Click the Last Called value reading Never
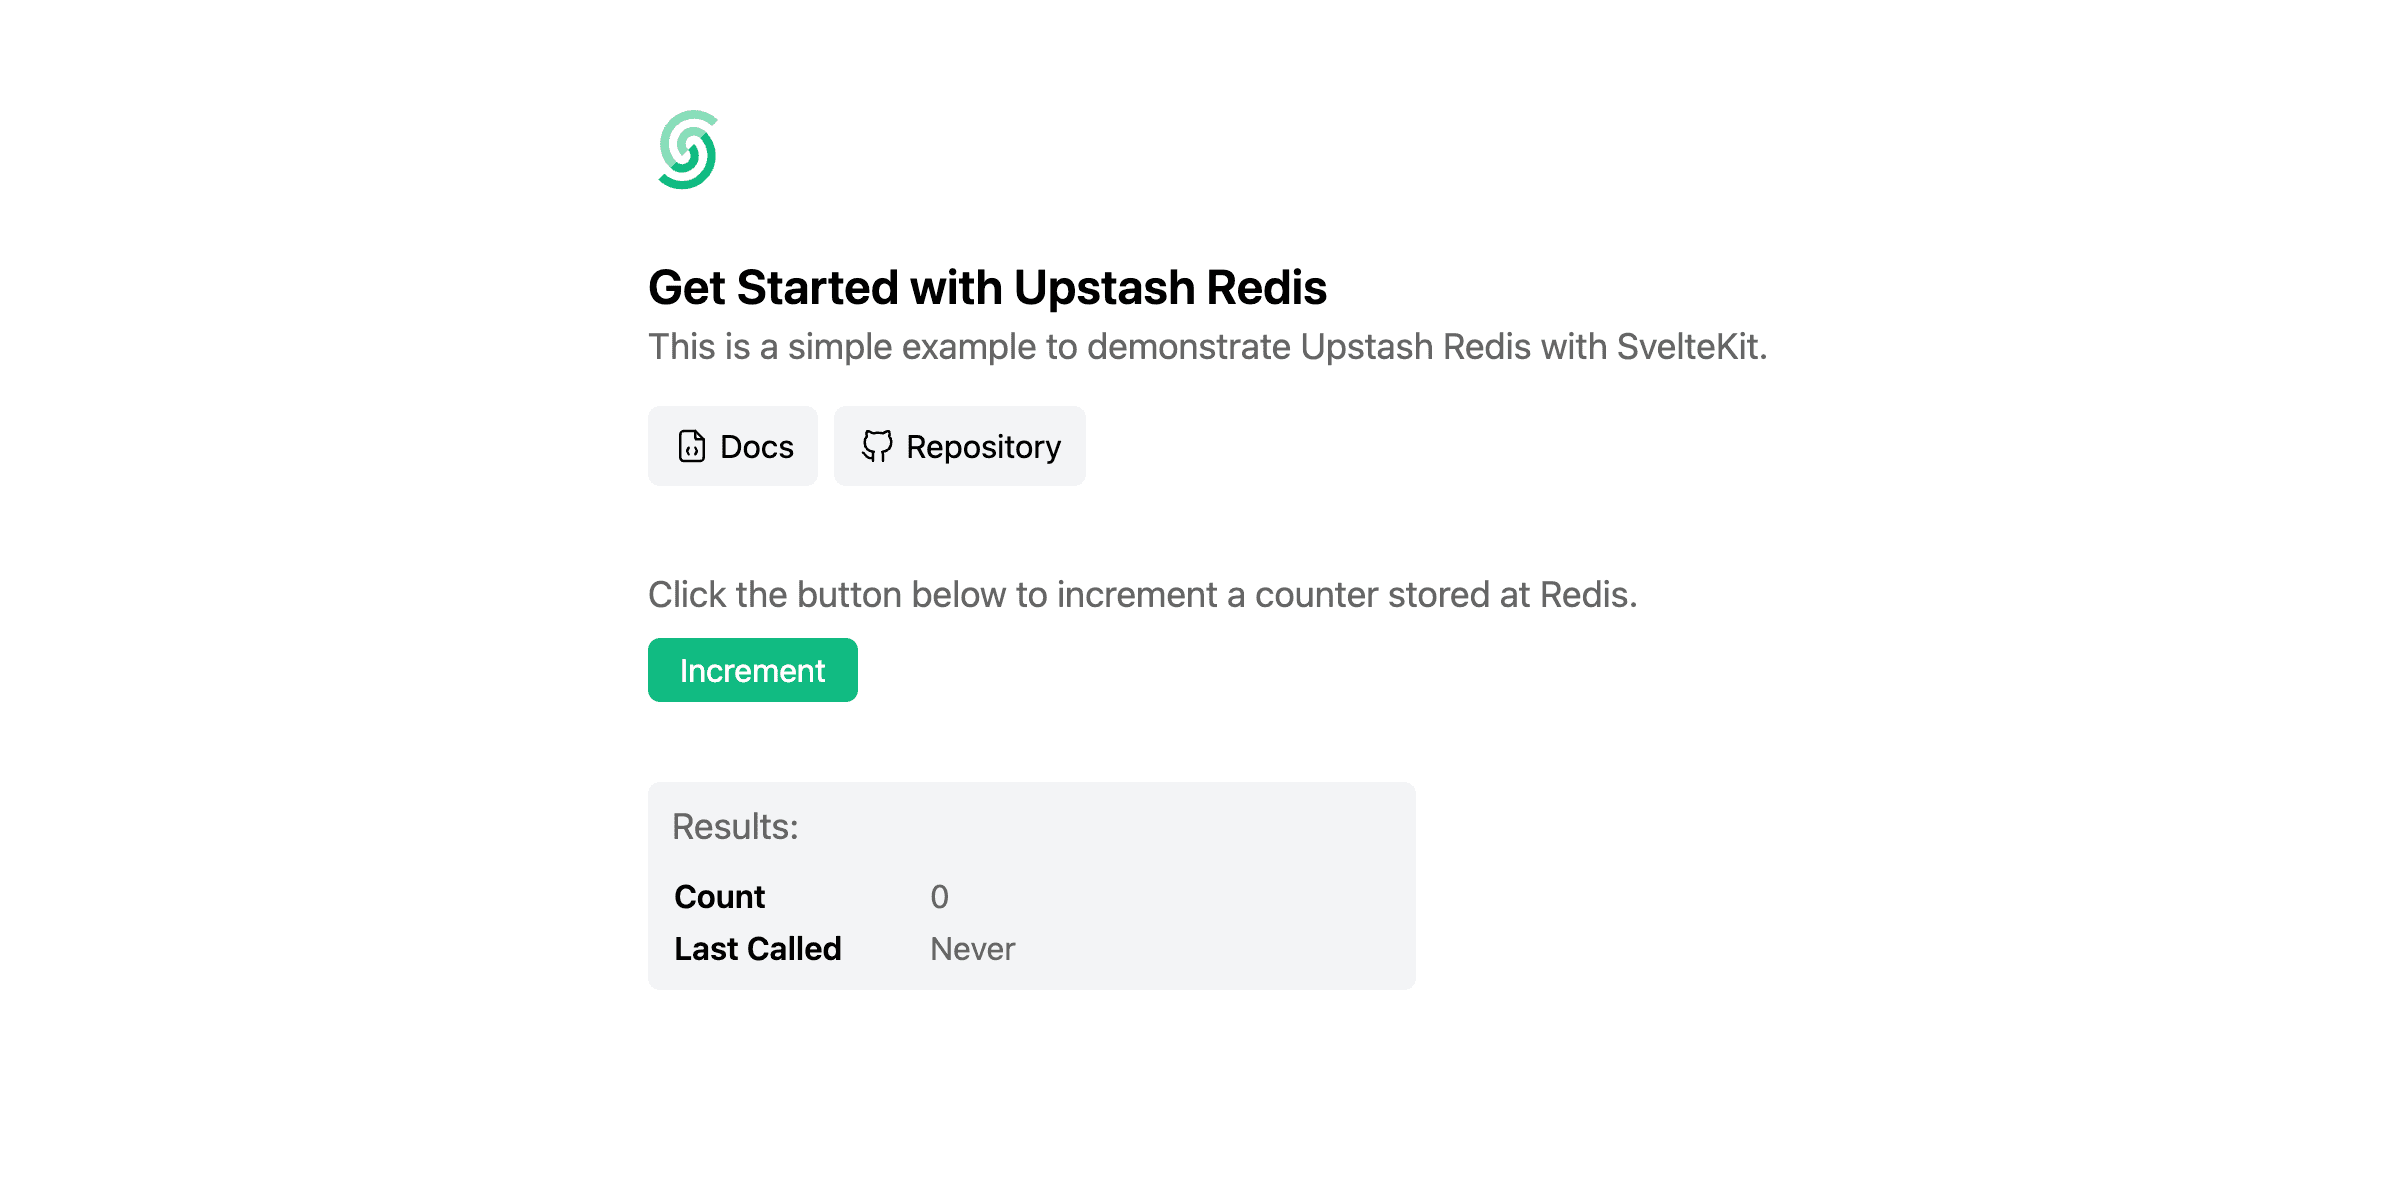2400x1202 pixels. pos(971,949)
